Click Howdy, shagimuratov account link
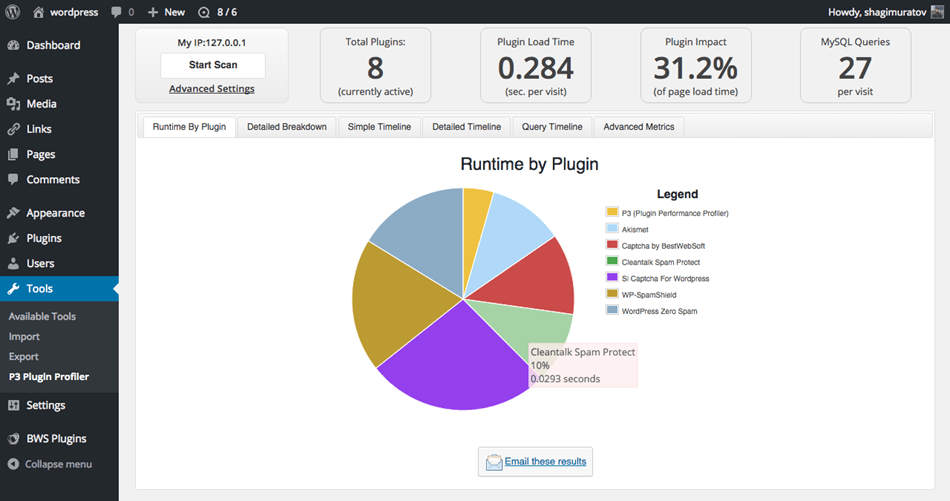Image resolution: width=950 pixels, height=501 pixels. point(877,12)
